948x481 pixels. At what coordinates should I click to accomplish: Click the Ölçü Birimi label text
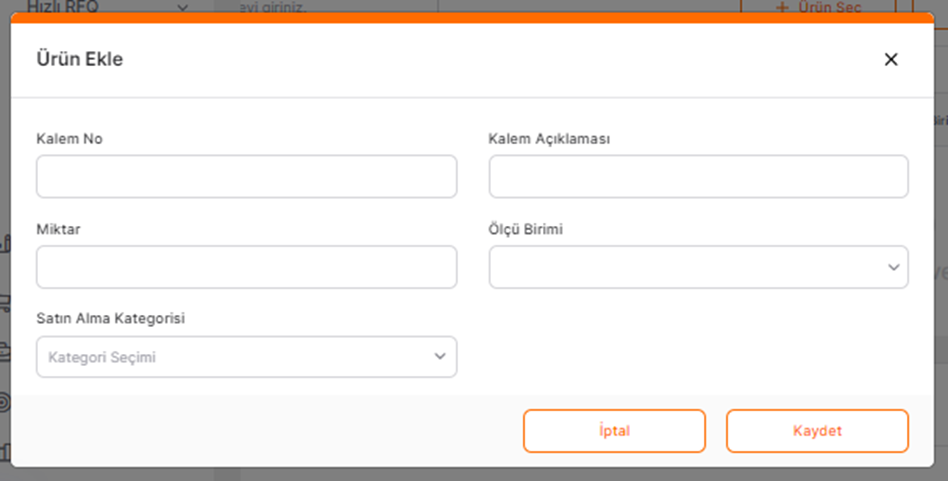[x=526, y=230]
